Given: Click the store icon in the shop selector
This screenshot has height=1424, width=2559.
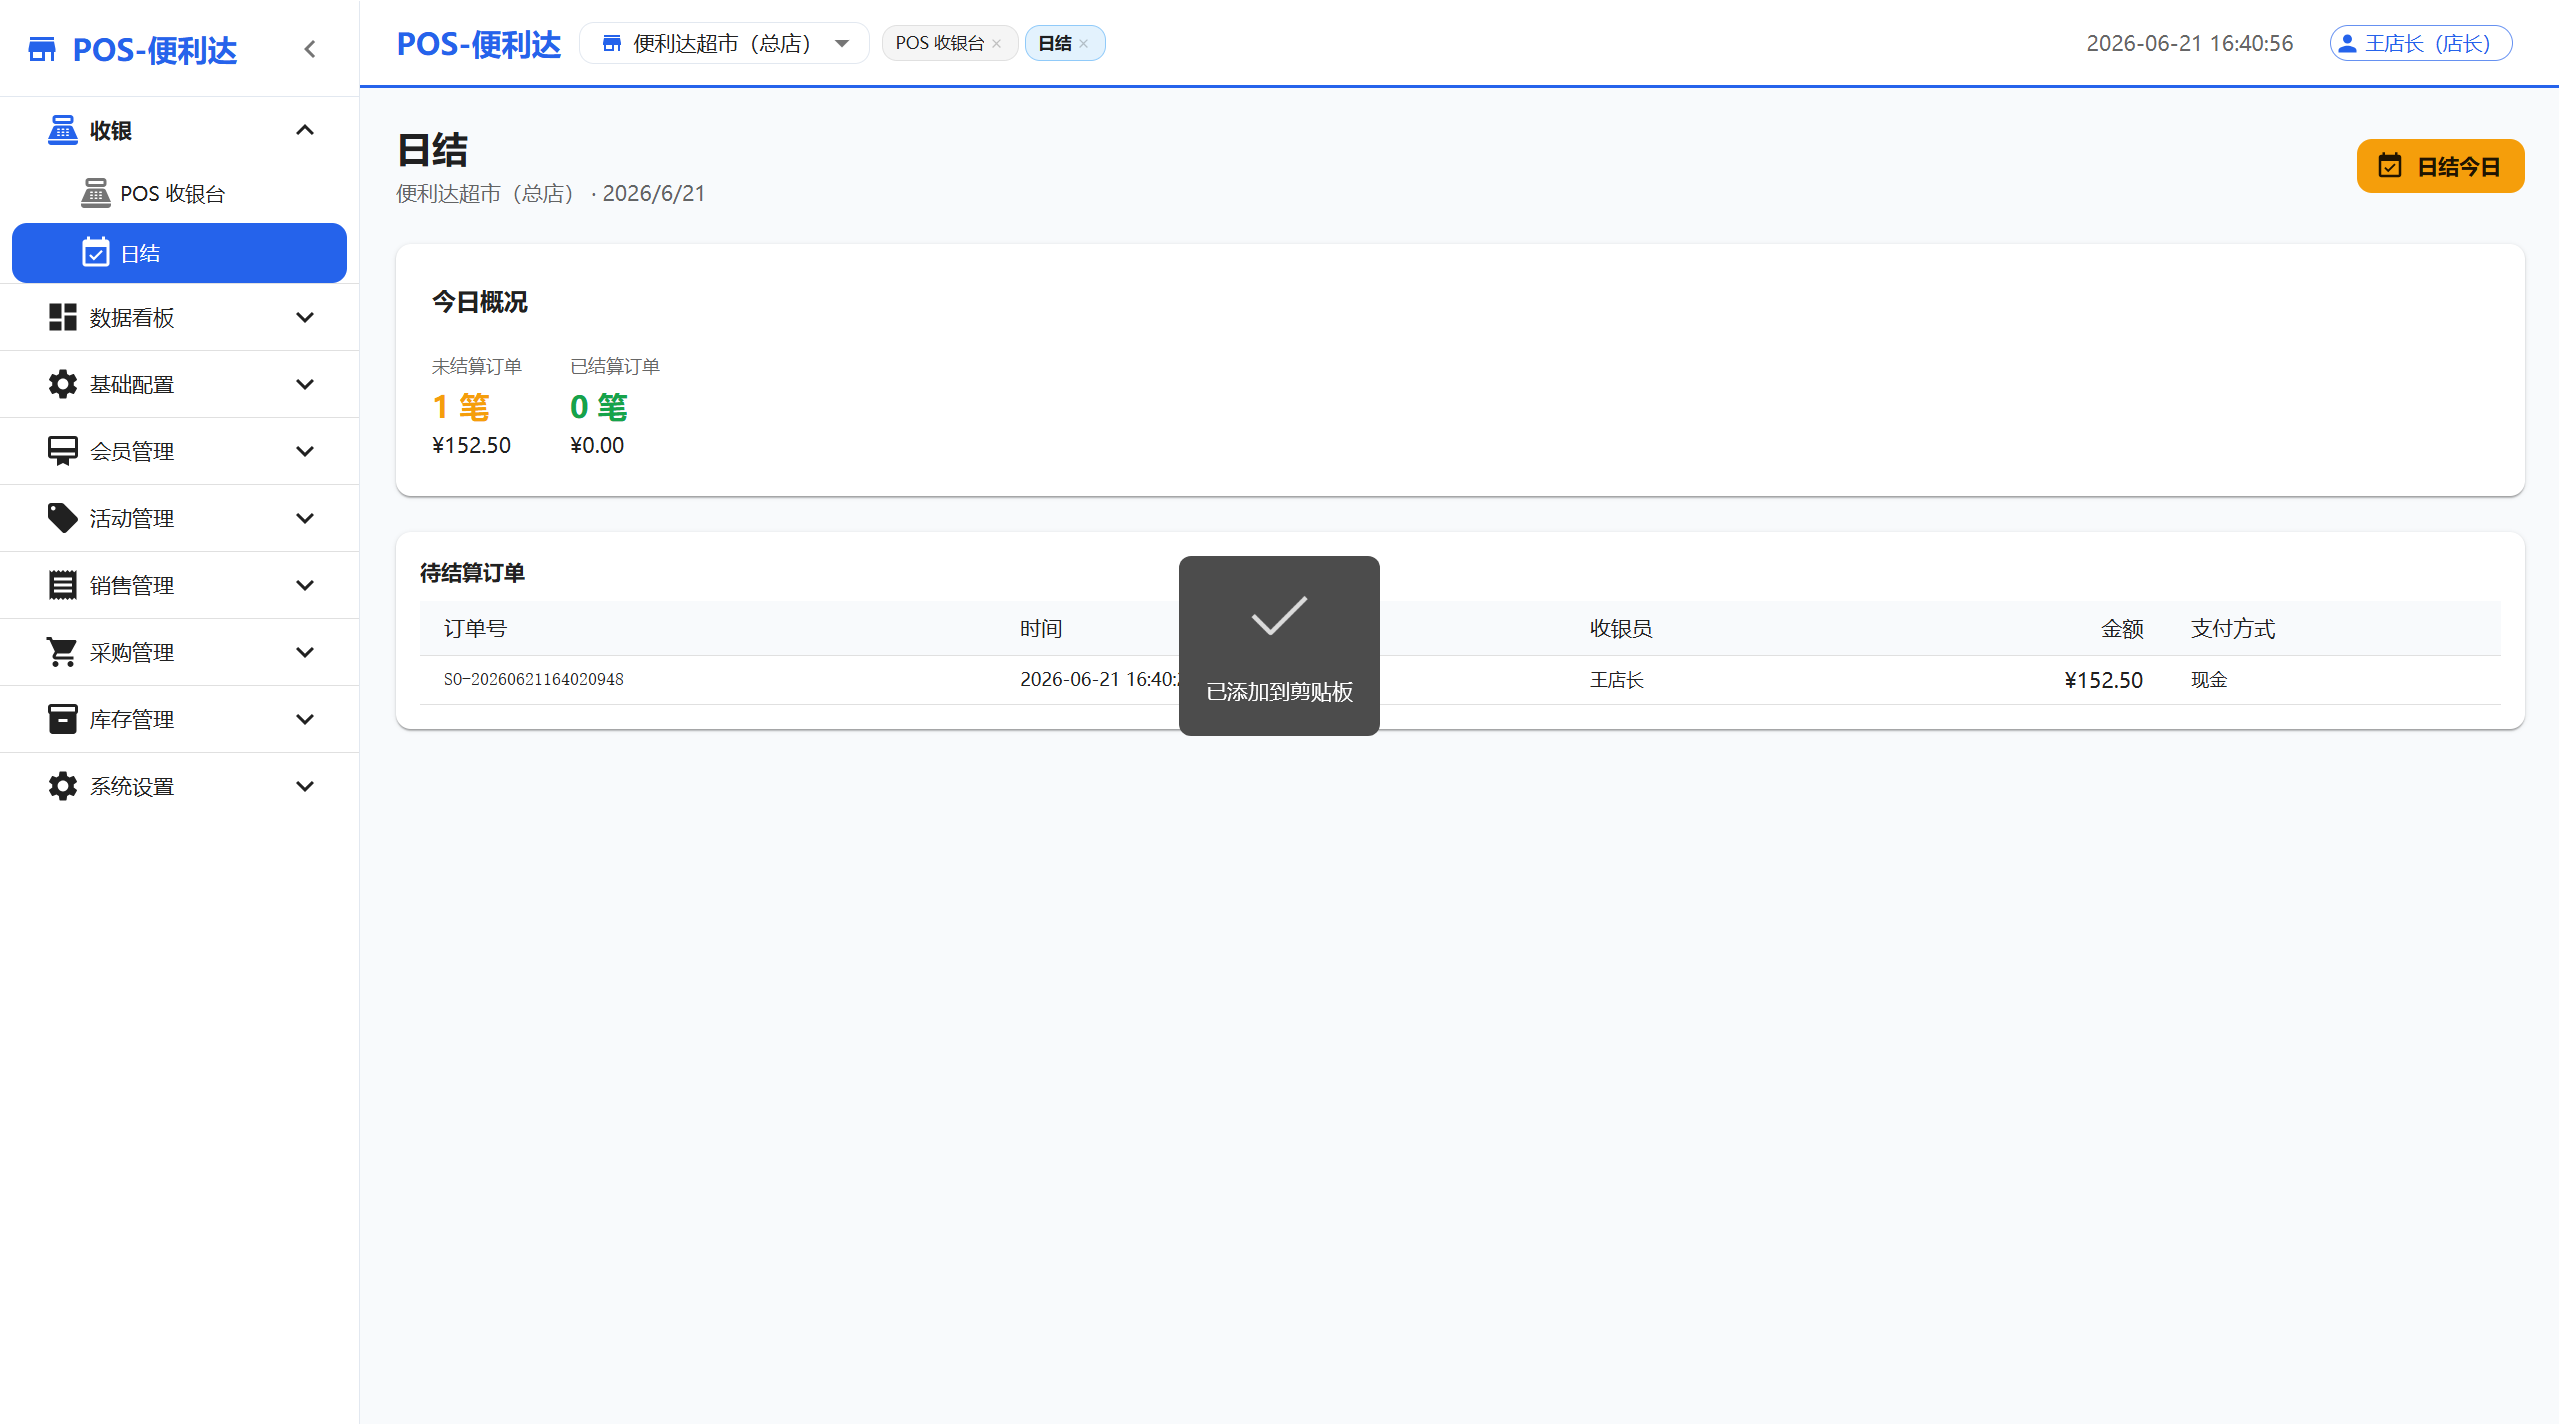Looking at the screenshot, I should pyautogui.click(x=612, y=43).
